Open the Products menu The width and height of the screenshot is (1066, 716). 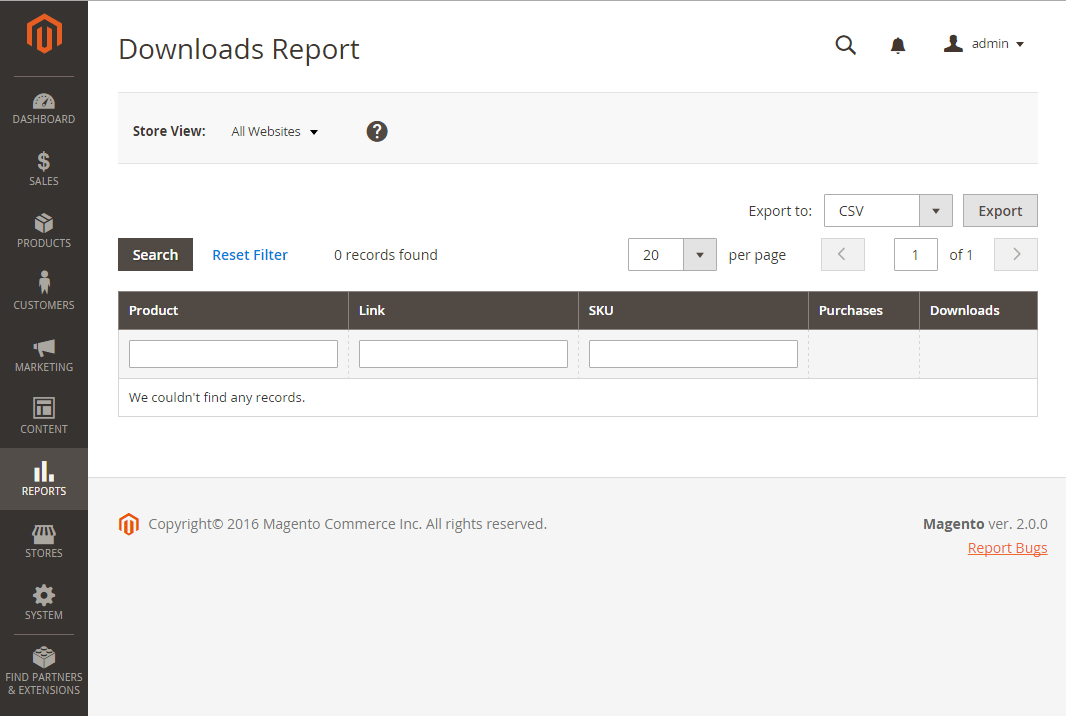[x=44, y=232]
